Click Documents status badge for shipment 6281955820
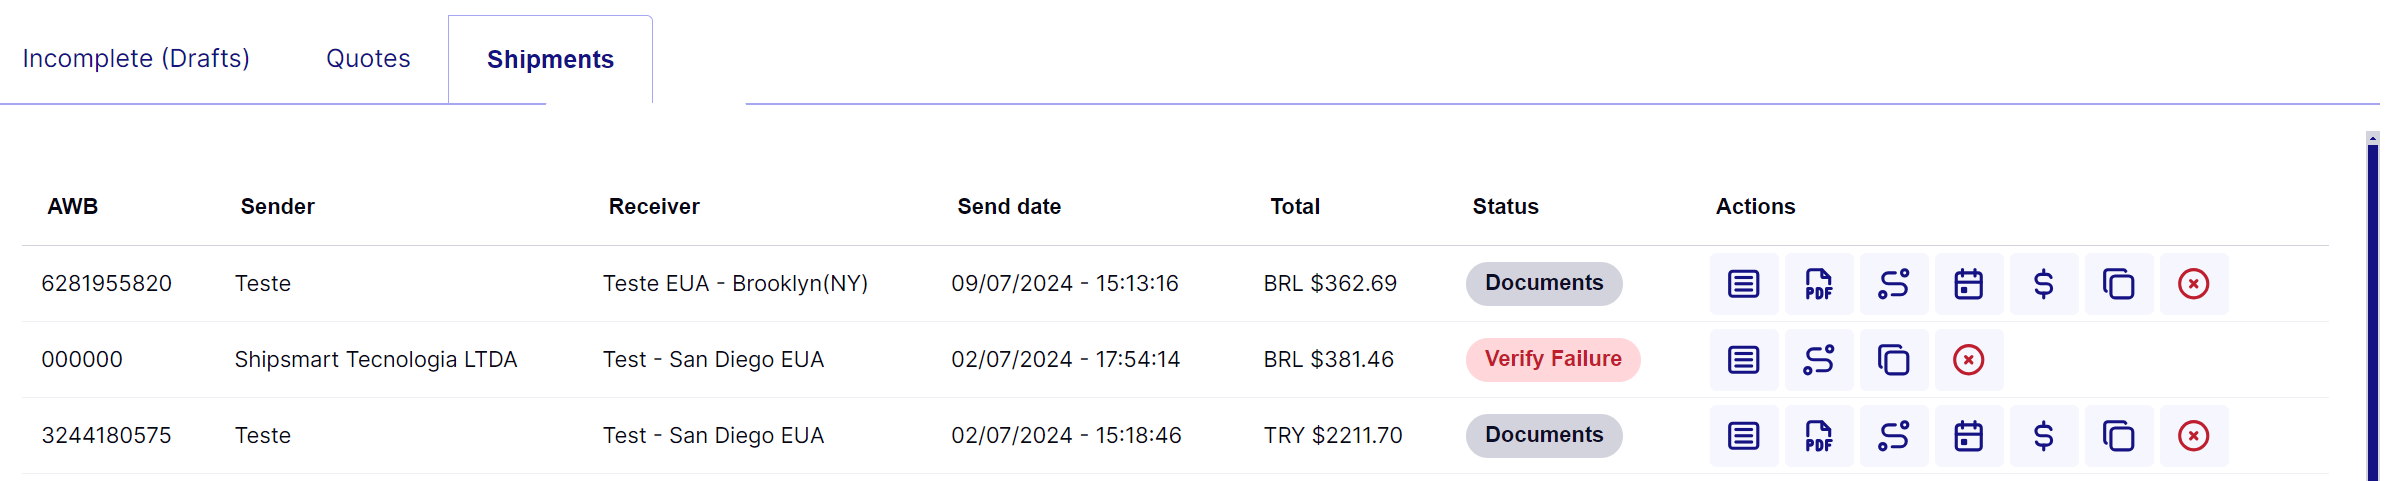Image resolution: width=2386 pixels, height=481 pixels. point(1544,283)
